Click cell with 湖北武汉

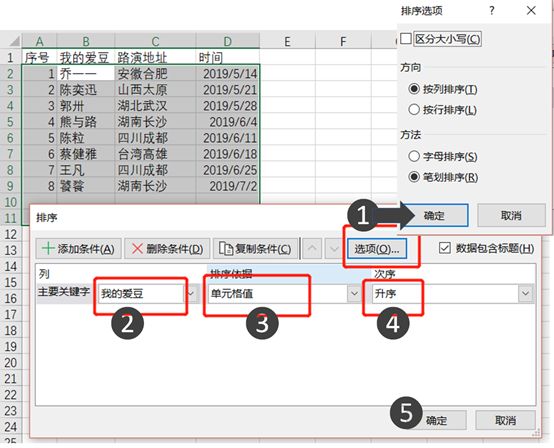tap(155, 106)
